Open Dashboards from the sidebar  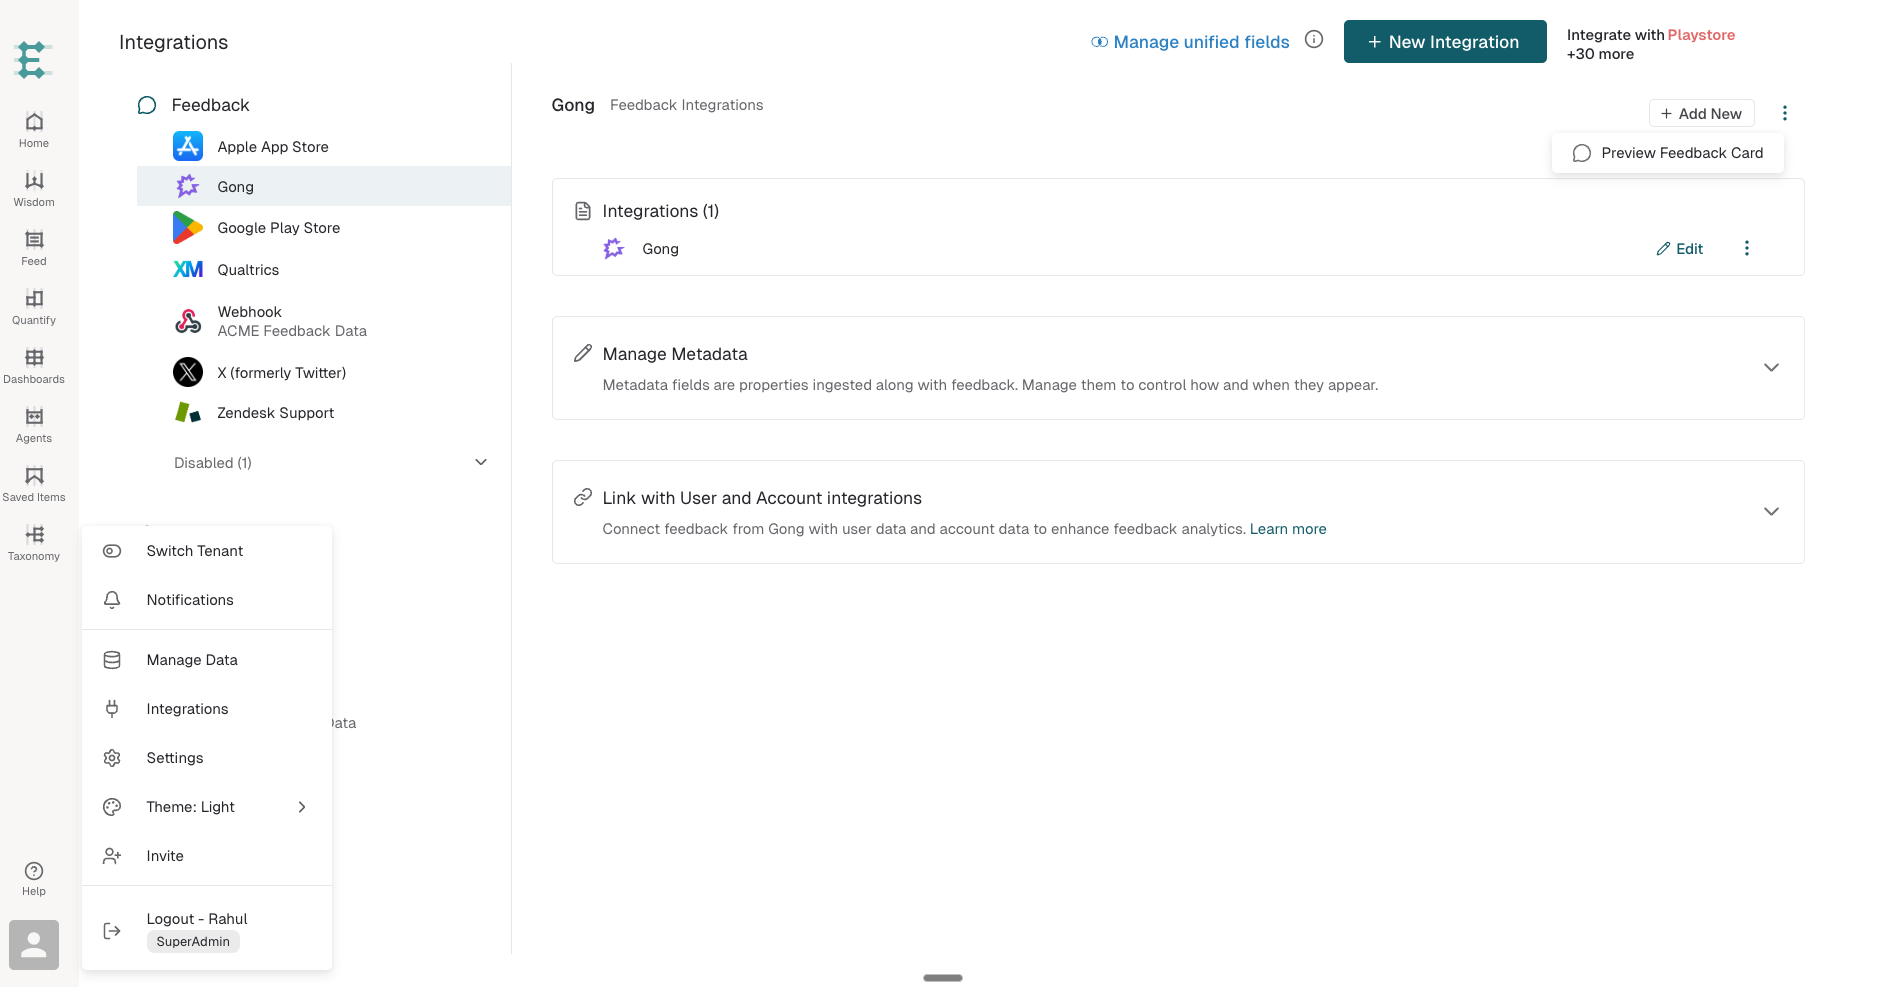click(x=34, y=365)
